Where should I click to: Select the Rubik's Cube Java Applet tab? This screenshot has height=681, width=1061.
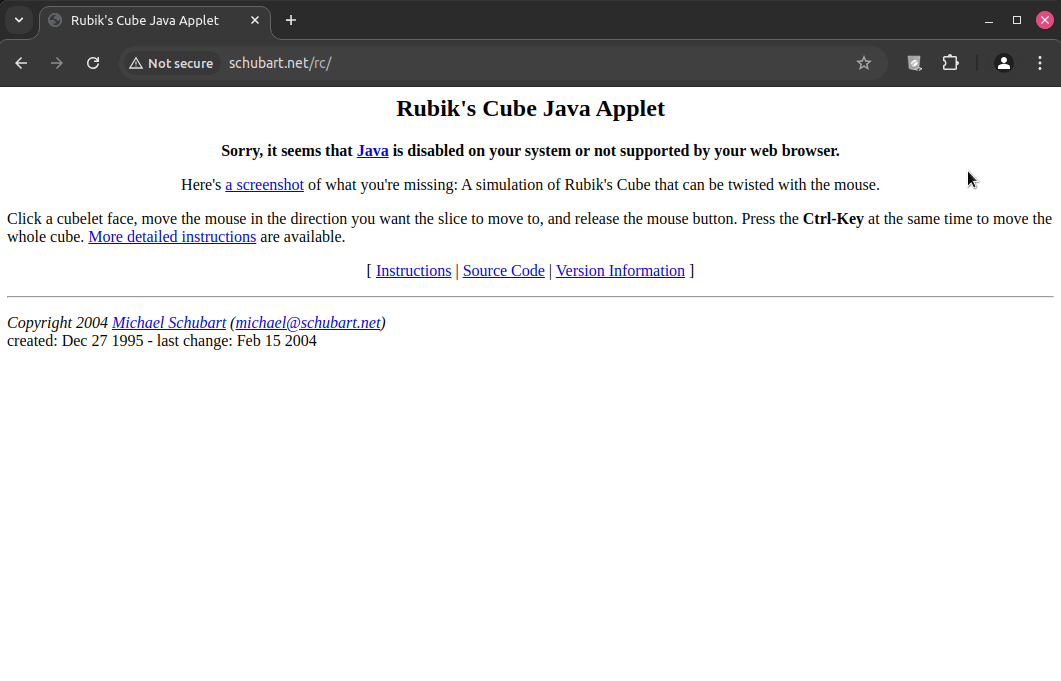pos(145,20)
